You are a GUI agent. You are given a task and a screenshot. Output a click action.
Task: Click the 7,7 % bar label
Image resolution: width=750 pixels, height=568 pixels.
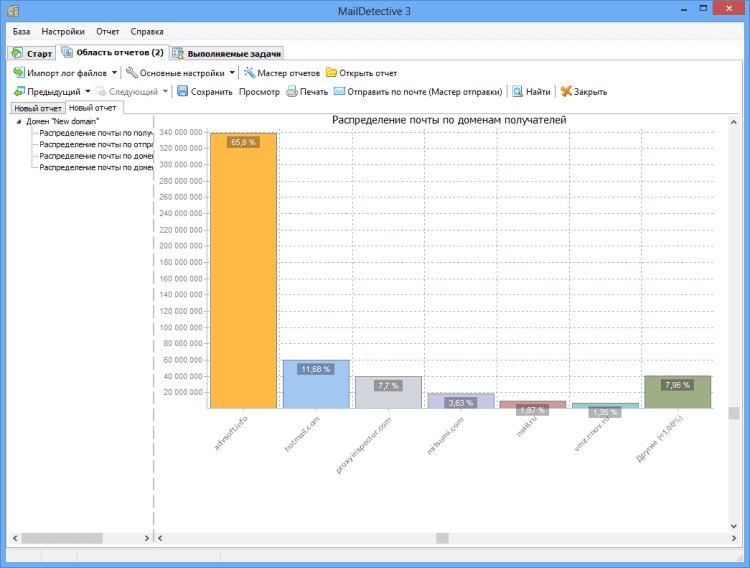click(388, 386)
